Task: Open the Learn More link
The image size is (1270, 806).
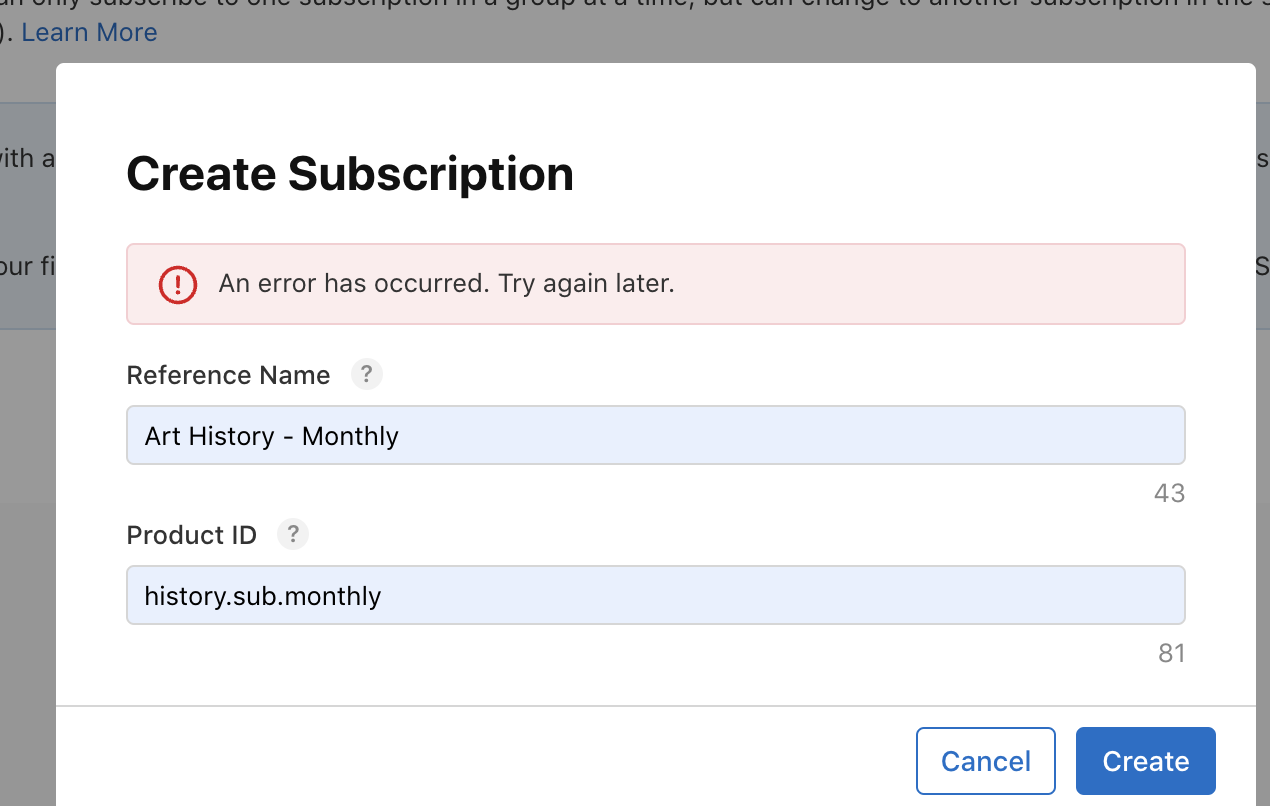Action: [x=89, y=32]
